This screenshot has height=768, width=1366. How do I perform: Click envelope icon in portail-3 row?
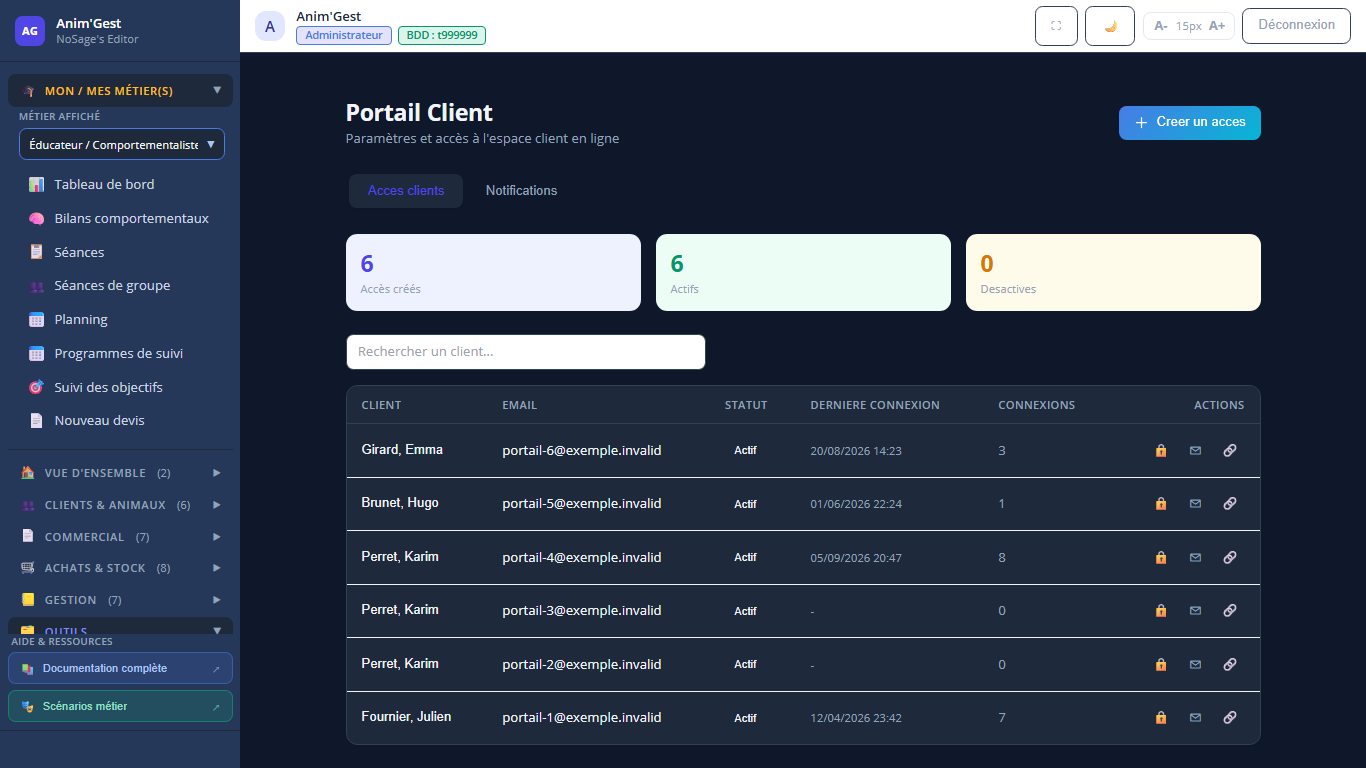click(1195, 611)
